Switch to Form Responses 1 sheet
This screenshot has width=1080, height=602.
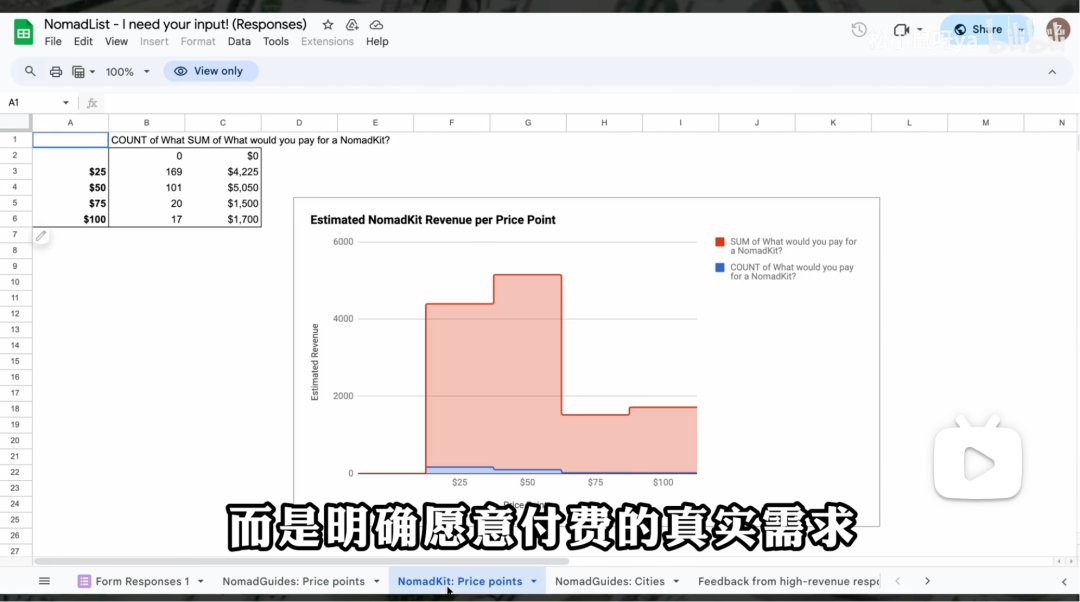click(142, 581)
